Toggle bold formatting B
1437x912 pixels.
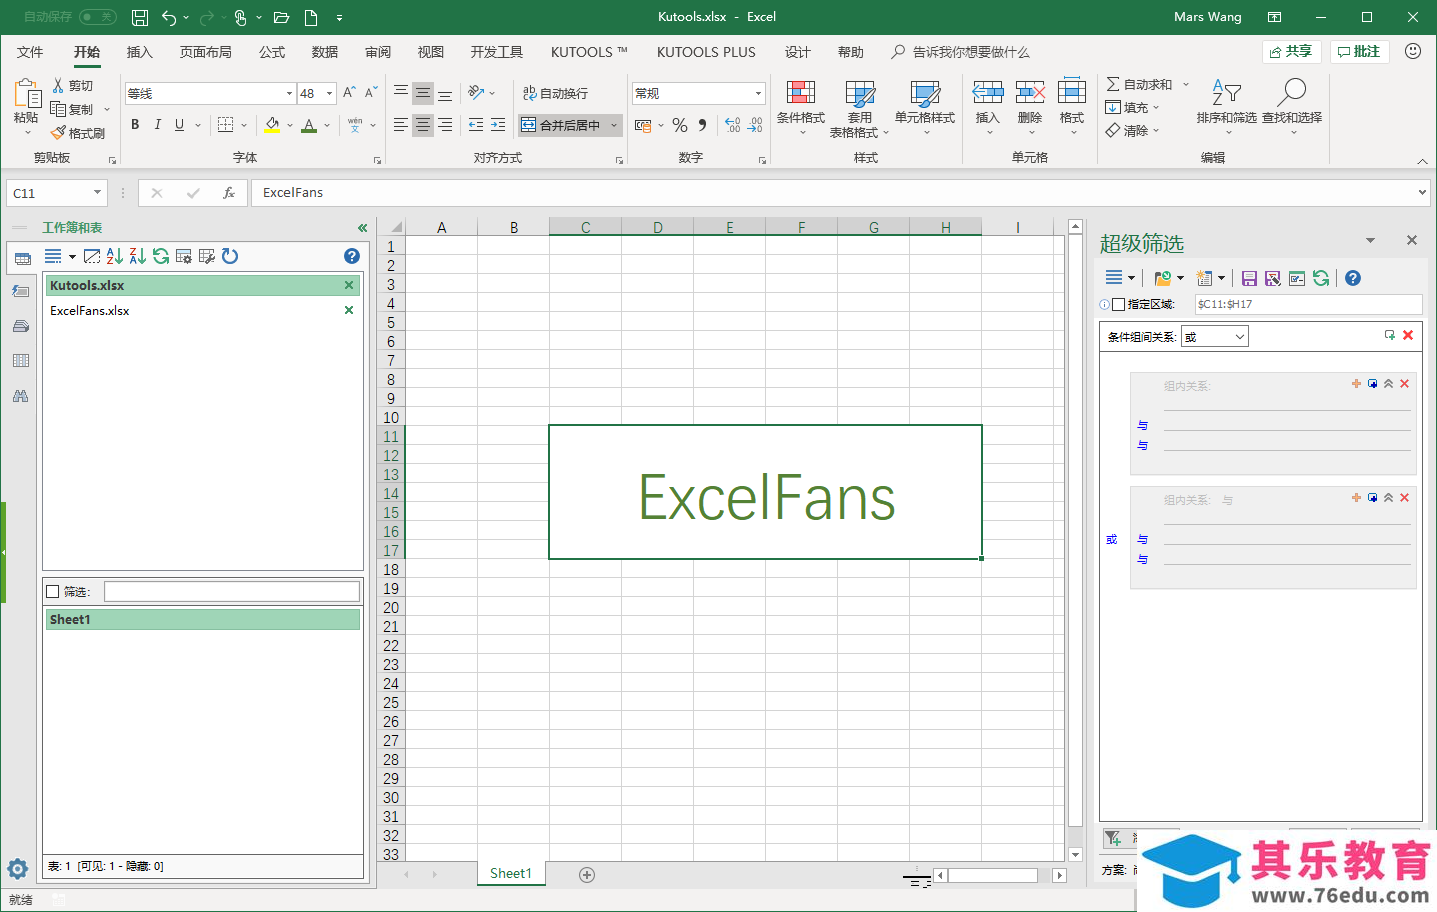[135, 125]
